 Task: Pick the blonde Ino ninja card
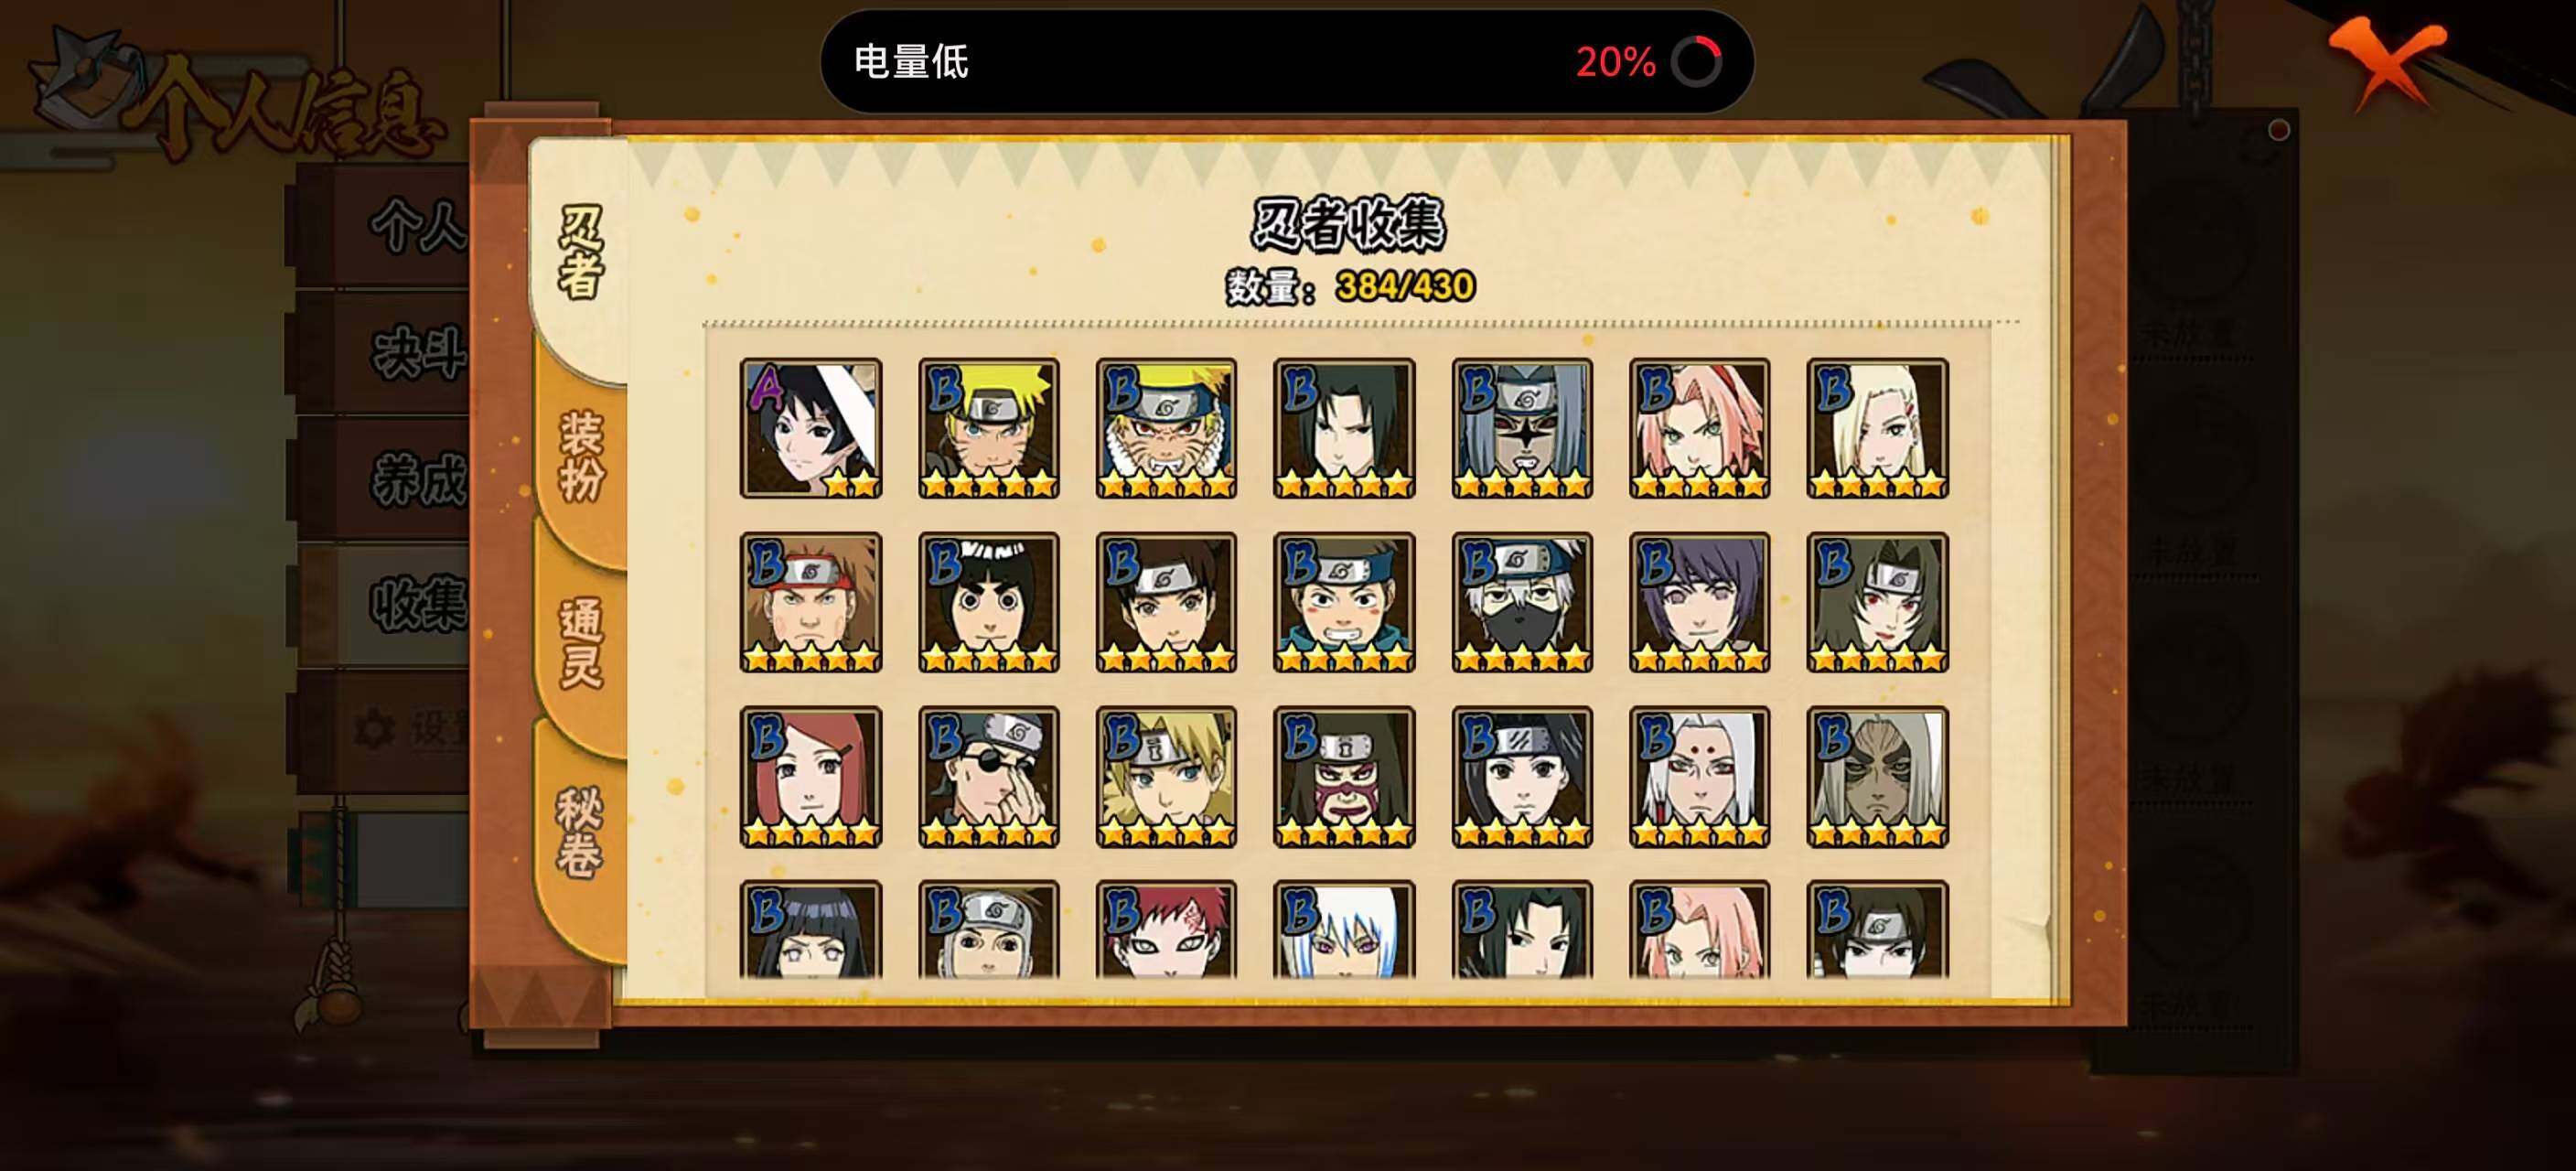[1878, 428]
